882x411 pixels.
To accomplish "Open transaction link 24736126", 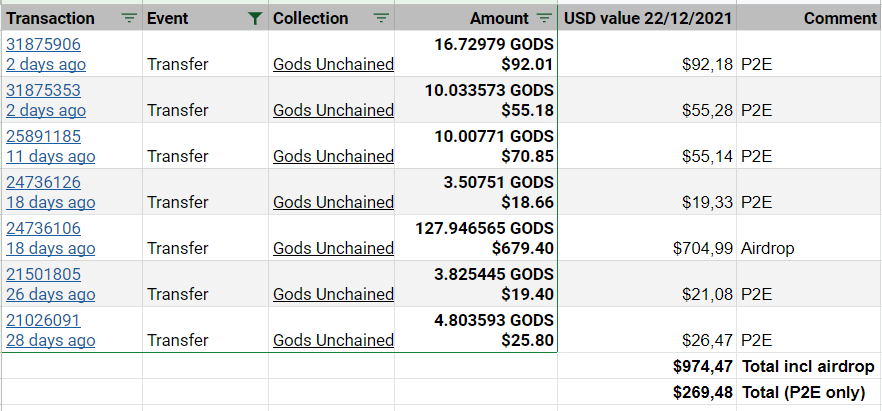I will point(43,182).
